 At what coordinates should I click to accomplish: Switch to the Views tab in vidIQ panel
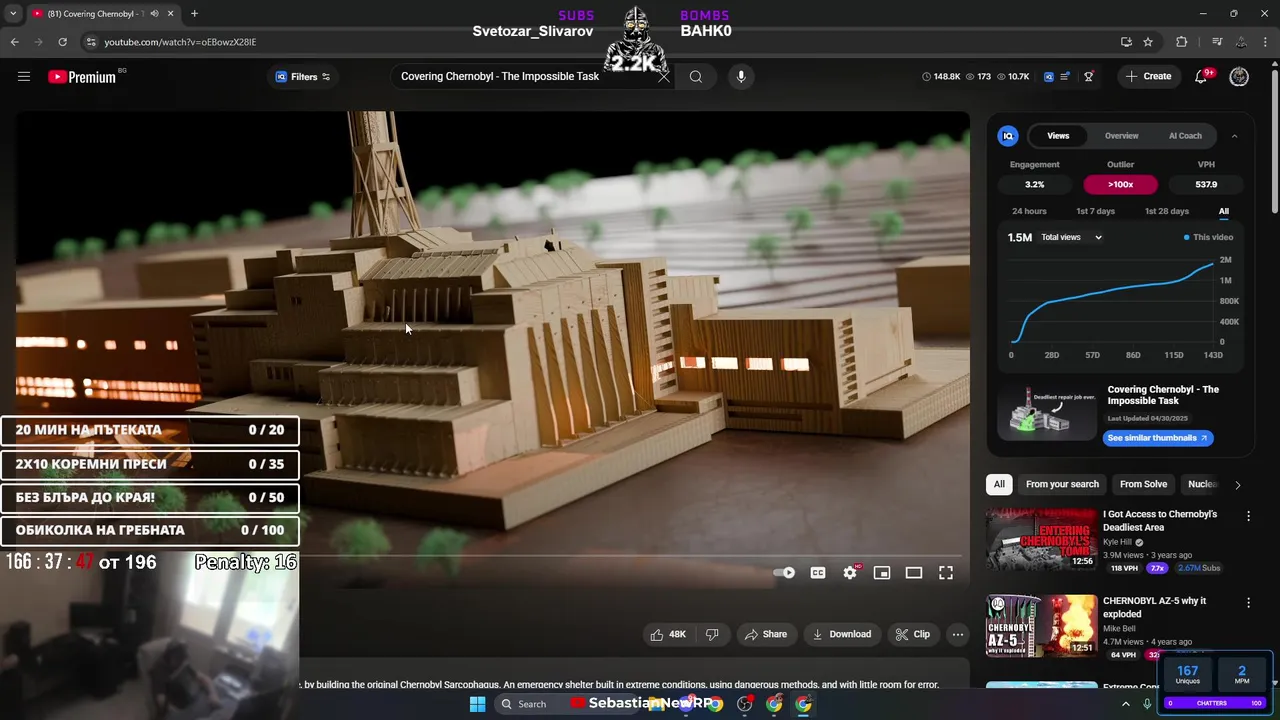(x=1058, y=136)
